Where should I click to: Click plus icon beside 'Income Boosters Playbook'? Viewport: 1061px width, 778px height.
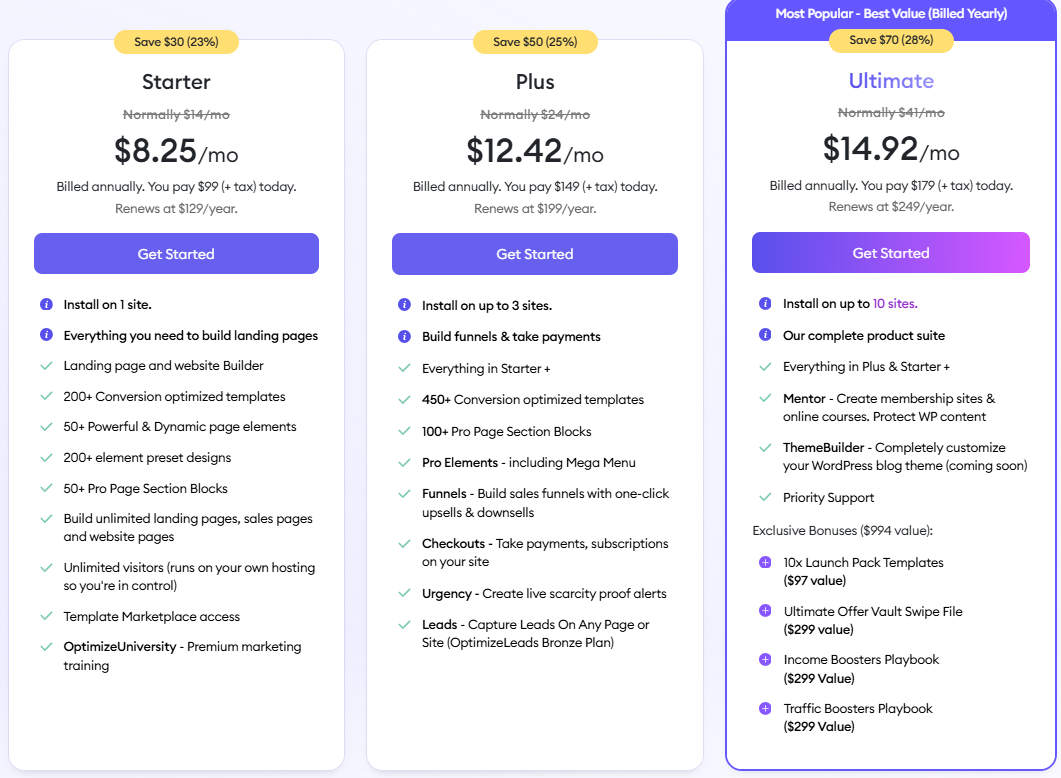[765, 660]
